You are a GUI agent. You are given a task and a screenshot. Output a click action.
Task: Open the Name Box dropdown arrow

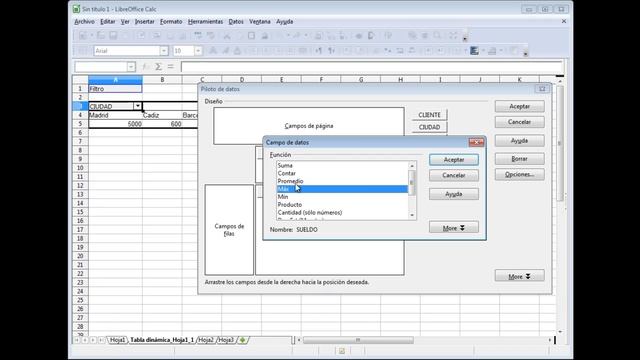coord(131,67)
